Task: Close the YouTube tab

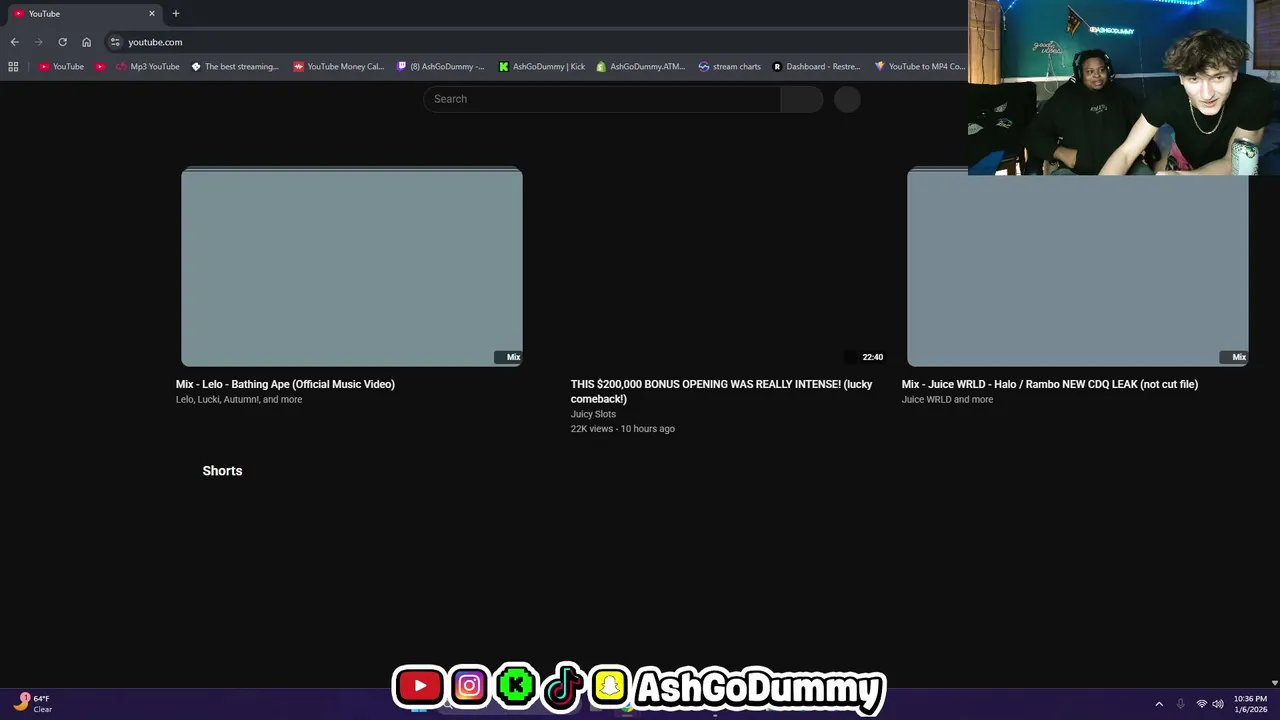Action: pos(152,14)
